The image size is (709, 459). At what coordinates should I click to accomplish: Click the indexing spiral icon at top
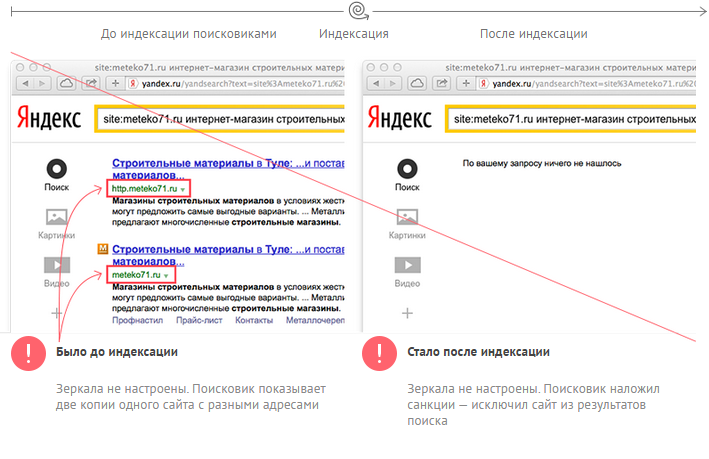359,10
